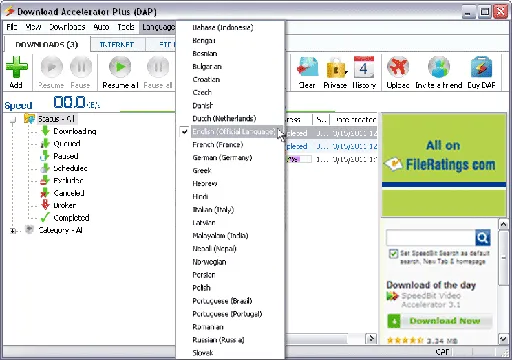This screenshot has height=360, width=512.
Task: Select the Canceled status tree item
Action: coord(69,193)
